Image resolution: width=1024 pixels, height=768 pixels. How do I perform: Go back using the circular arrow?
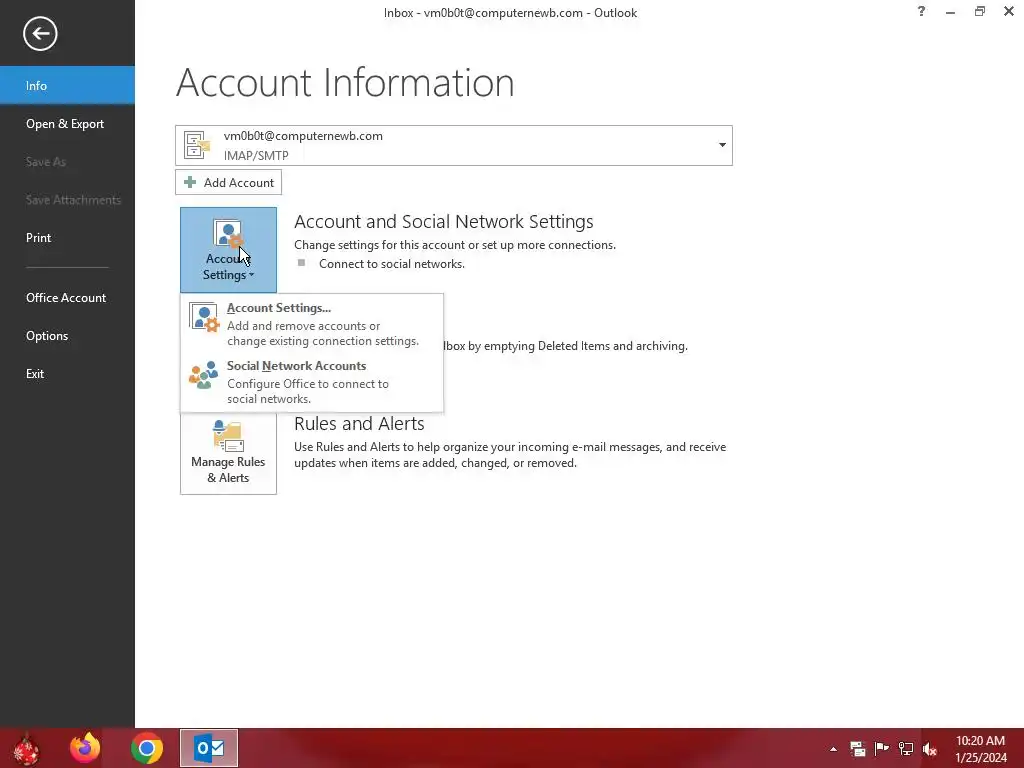[40, 33]
